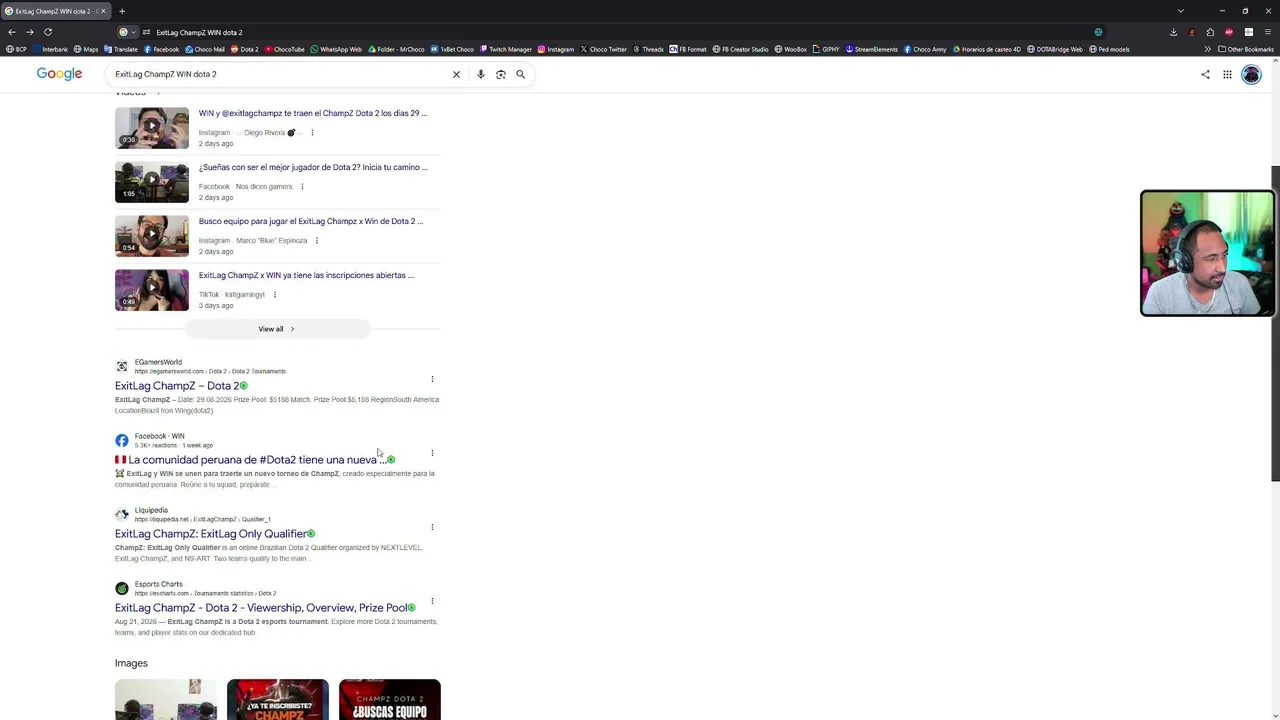Screen dimensions: 1280x720
Task: Open the Maps bookmark
Action: (x=86, y=49)
